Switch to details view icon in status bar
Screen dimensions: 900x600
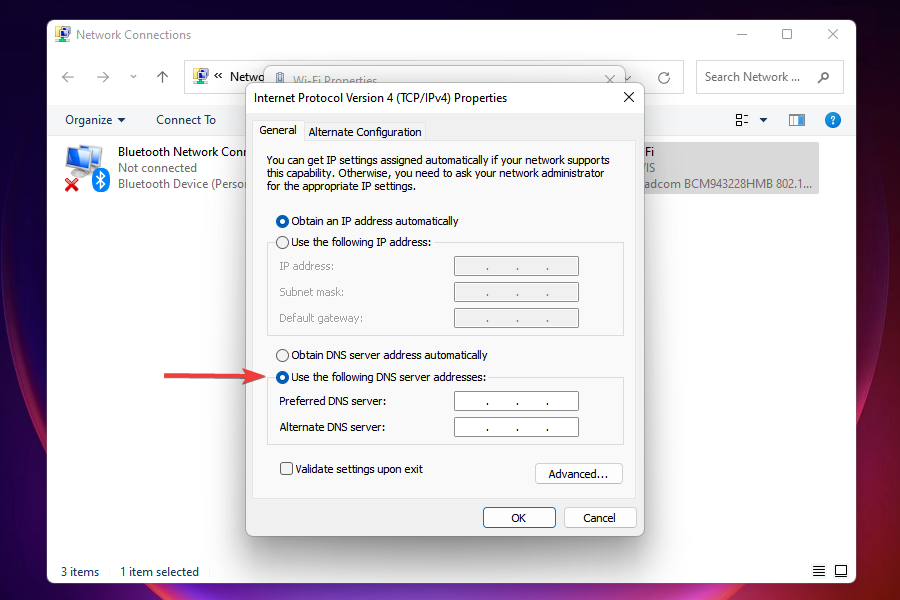tap(819, 571)
